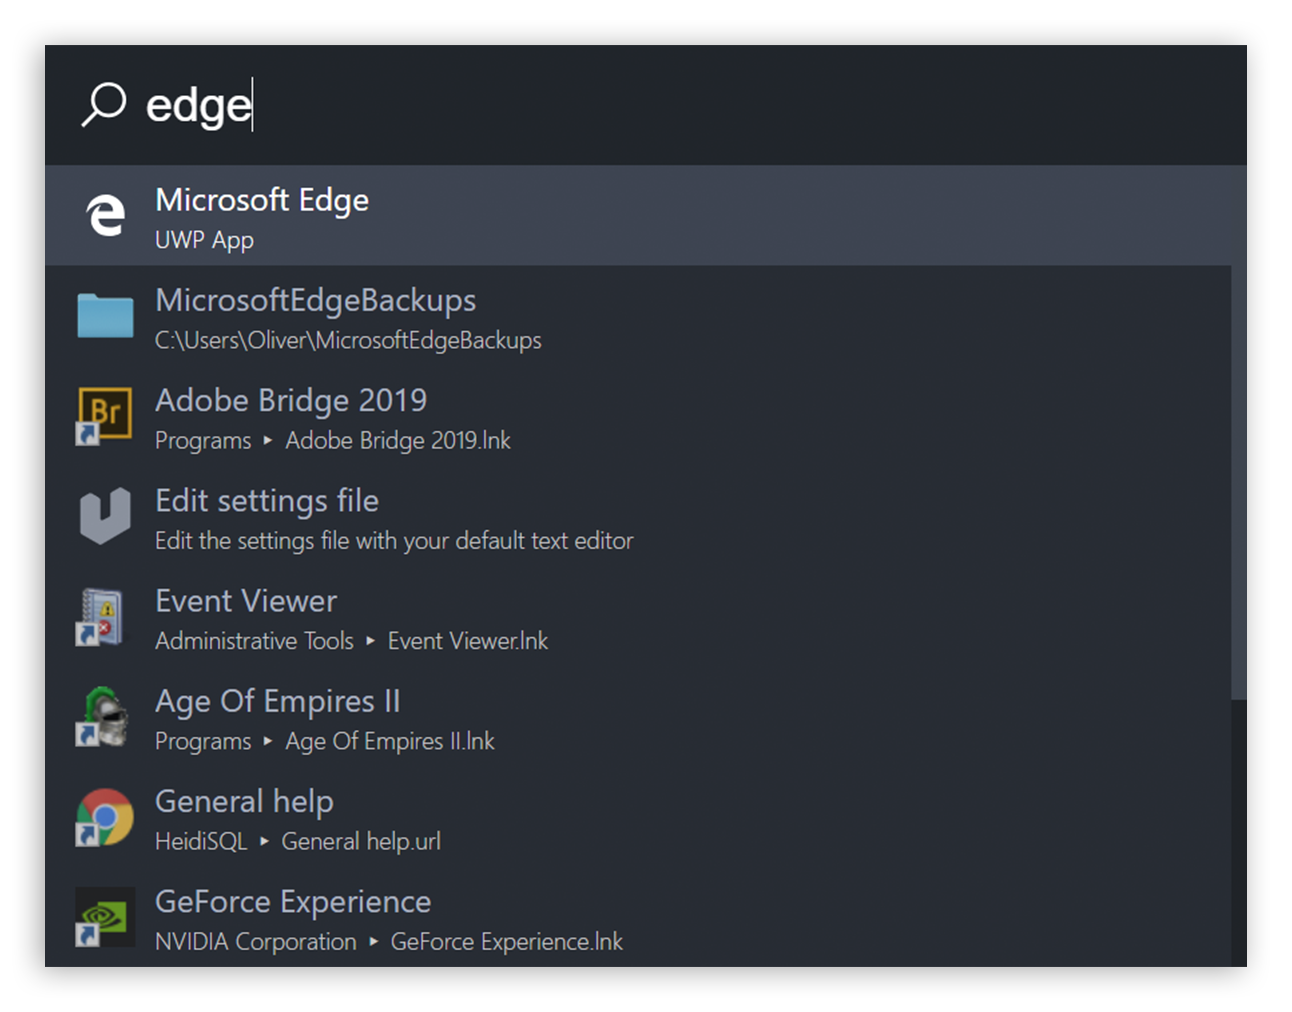Click the Age Of Empires II icon
The height and width of the screenshot is (1012, 1292).
pyautogui.click(x=104, y=716)
